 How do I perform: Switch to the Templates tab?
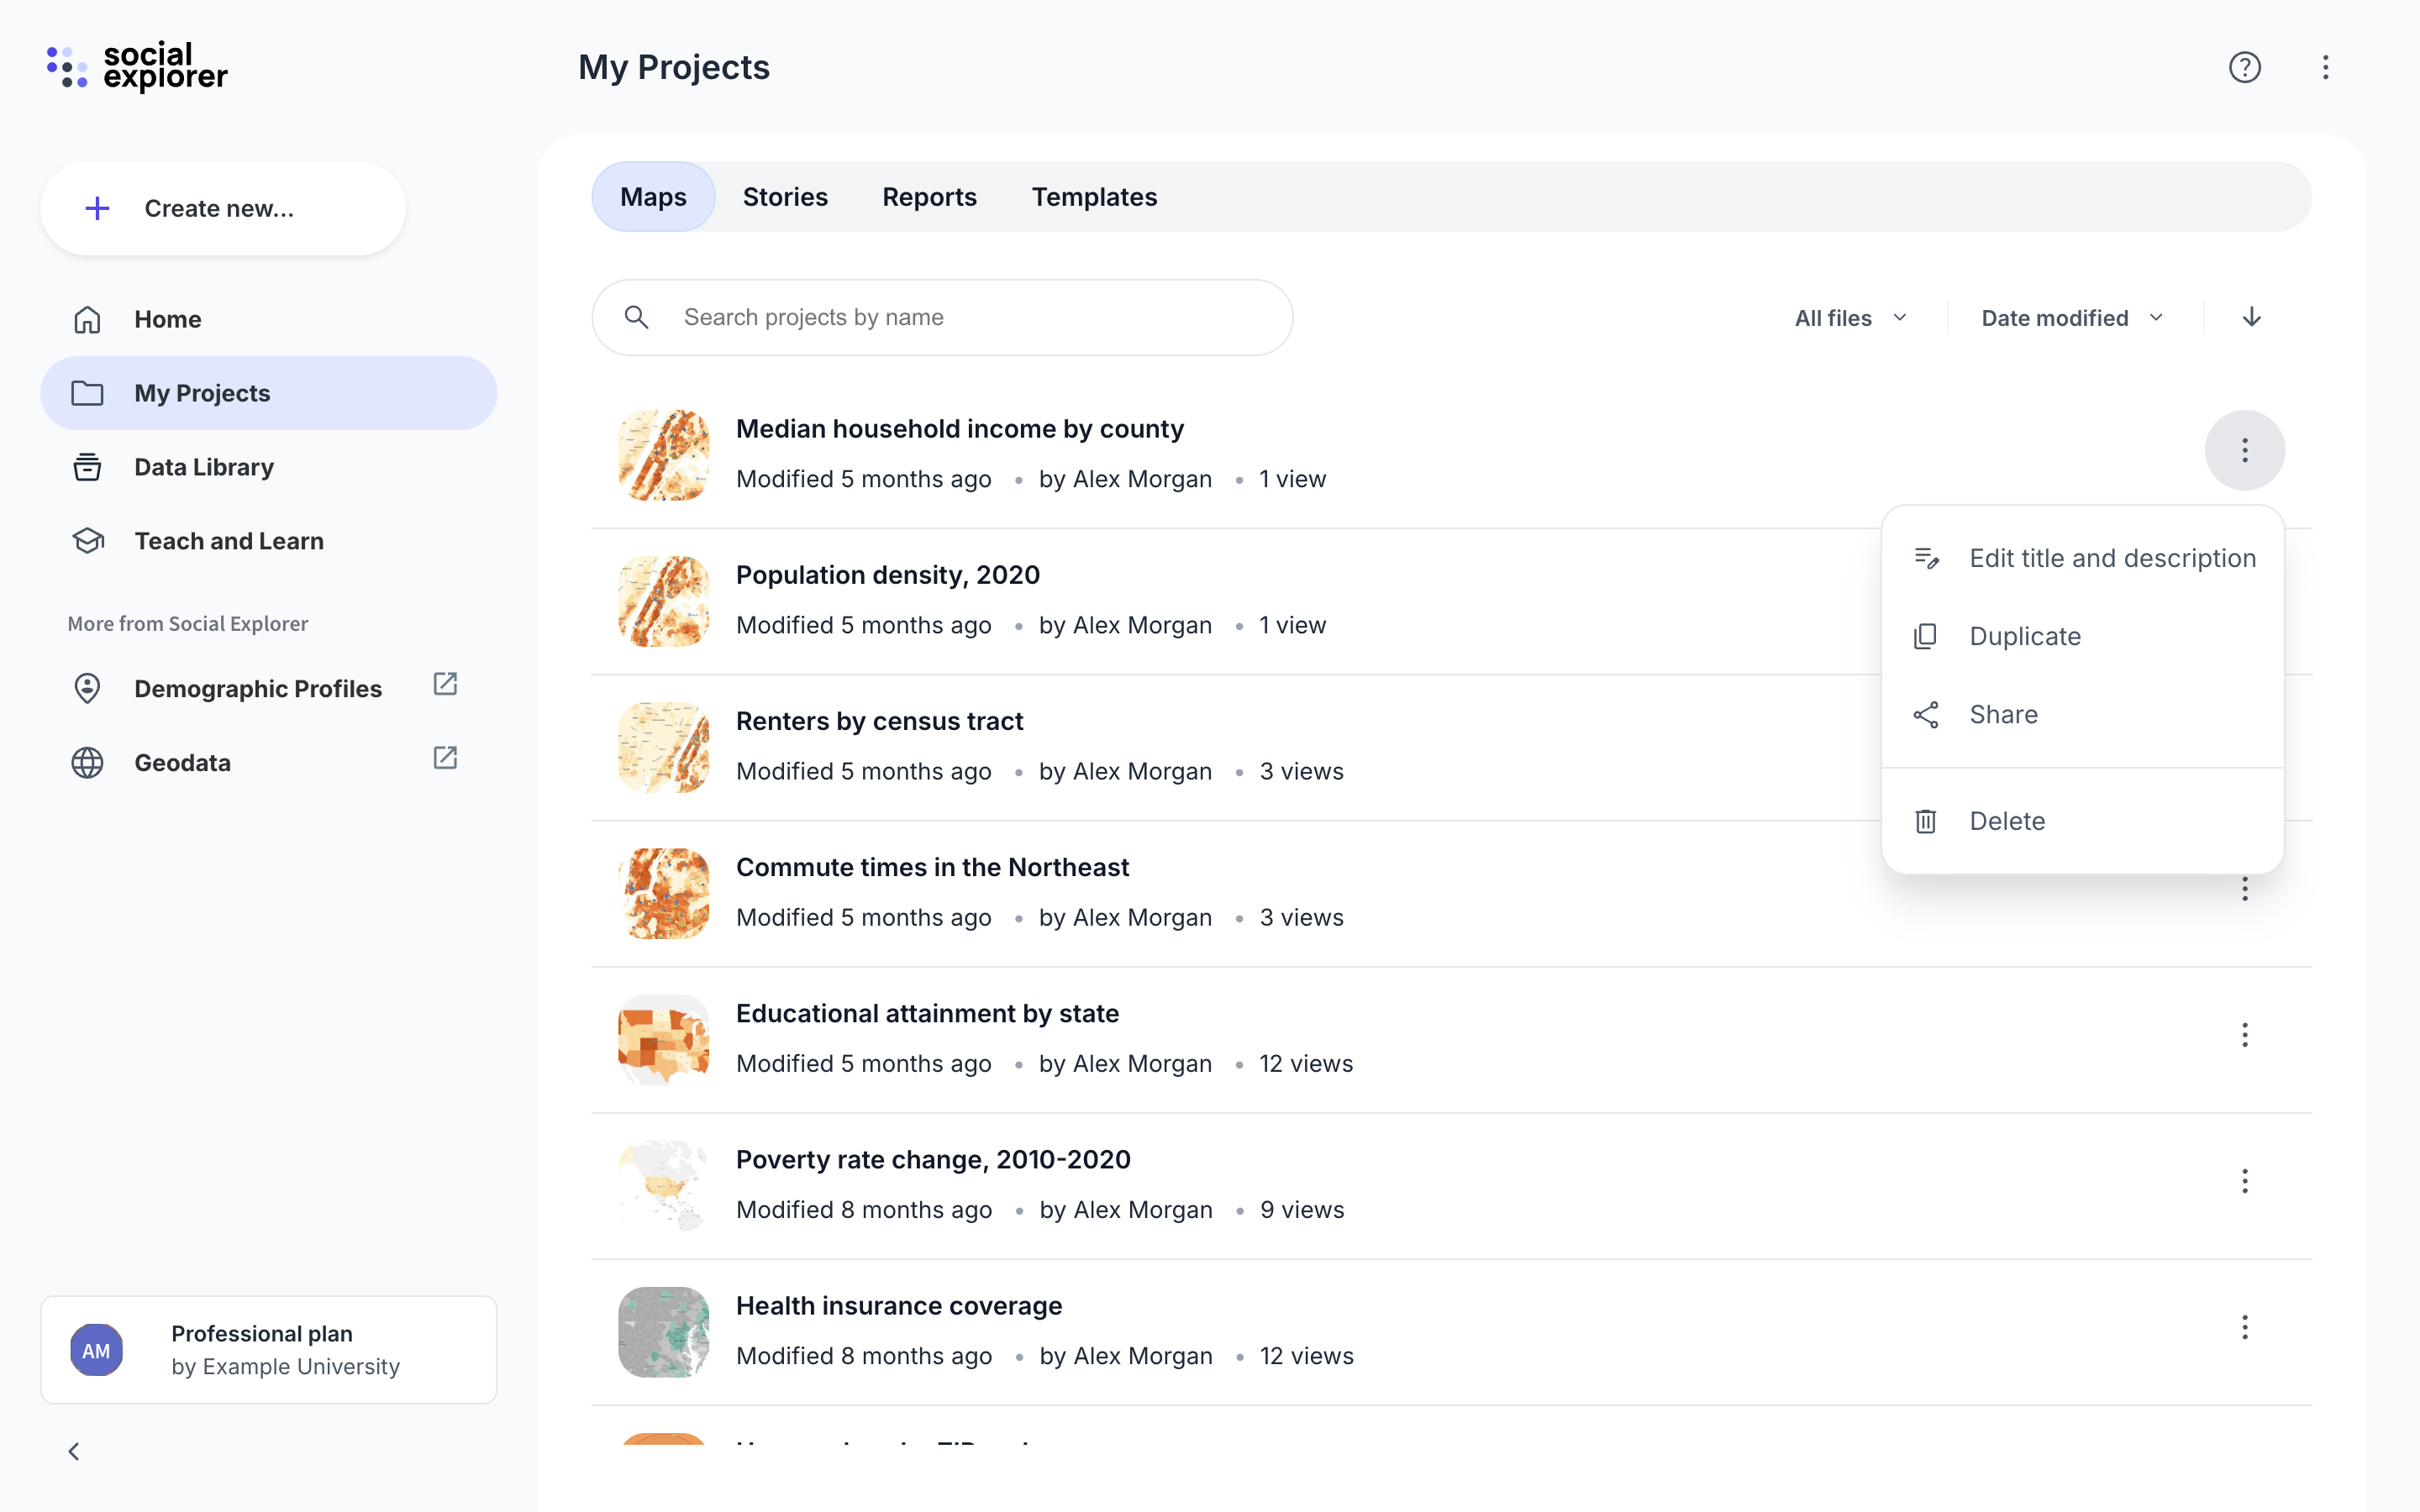(x=1094, y=197)
